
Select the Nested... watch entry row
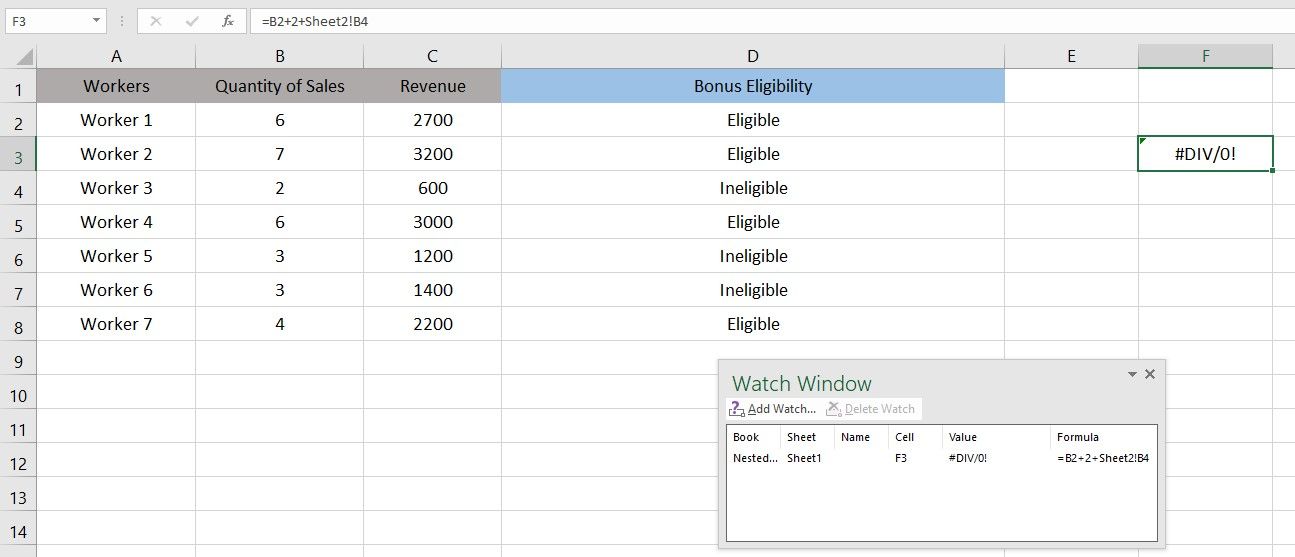(942, 458)
